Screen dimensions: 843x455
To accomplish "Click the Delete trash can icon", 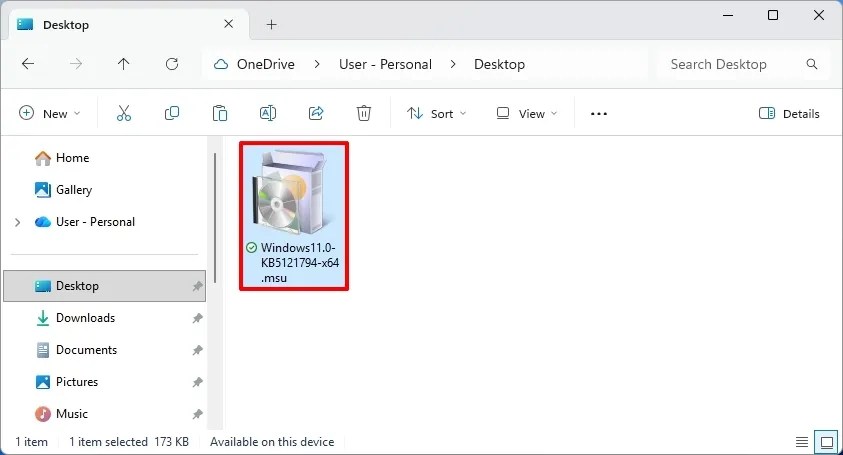I will pyautogui.click(x=364, y=113).
